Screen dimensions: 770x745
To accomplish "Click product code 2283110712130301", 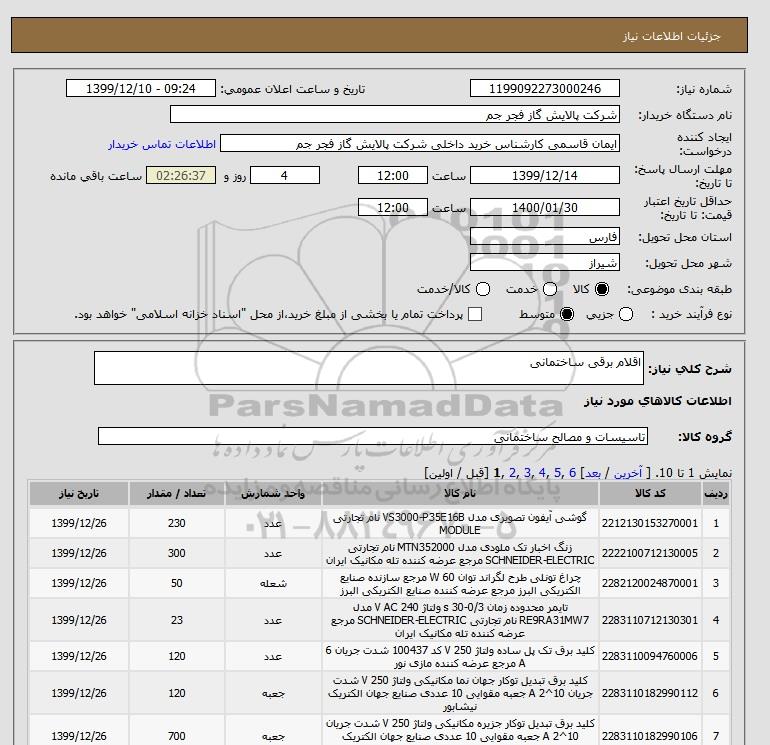I will [650, 620].
